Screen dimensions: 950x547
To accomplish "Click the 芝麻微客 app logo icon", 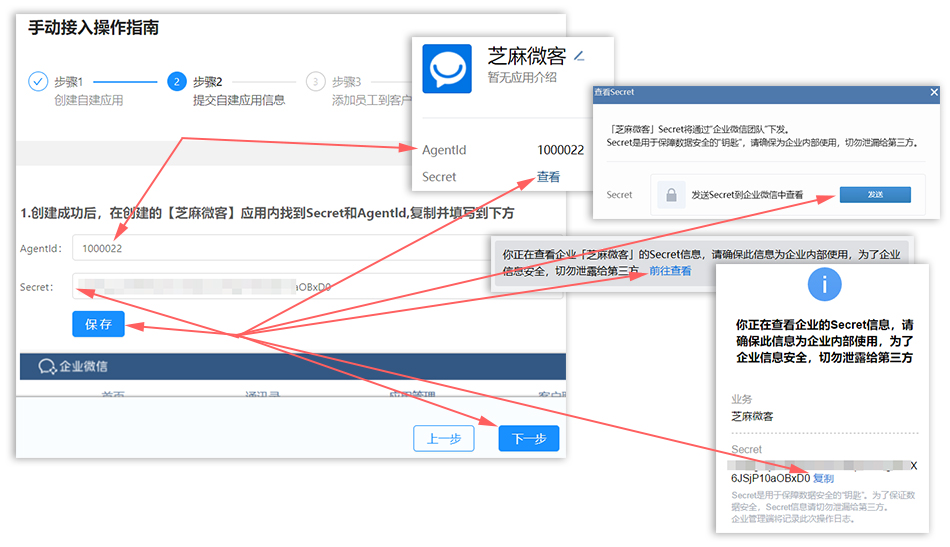I will tap(447, 68).
